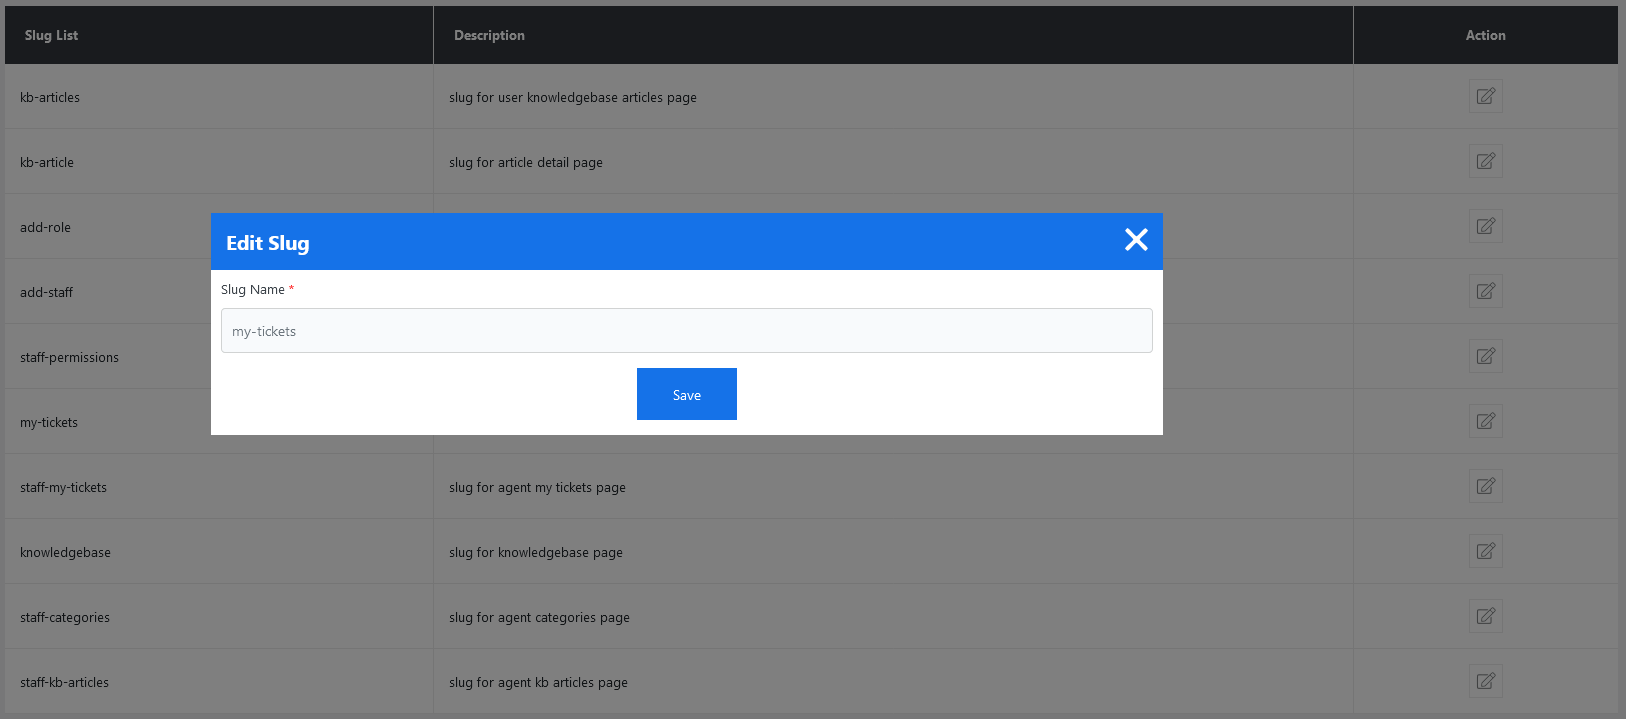1626x719 pixels.
Task: Click the Slug List column header
Action: (51, 35)
